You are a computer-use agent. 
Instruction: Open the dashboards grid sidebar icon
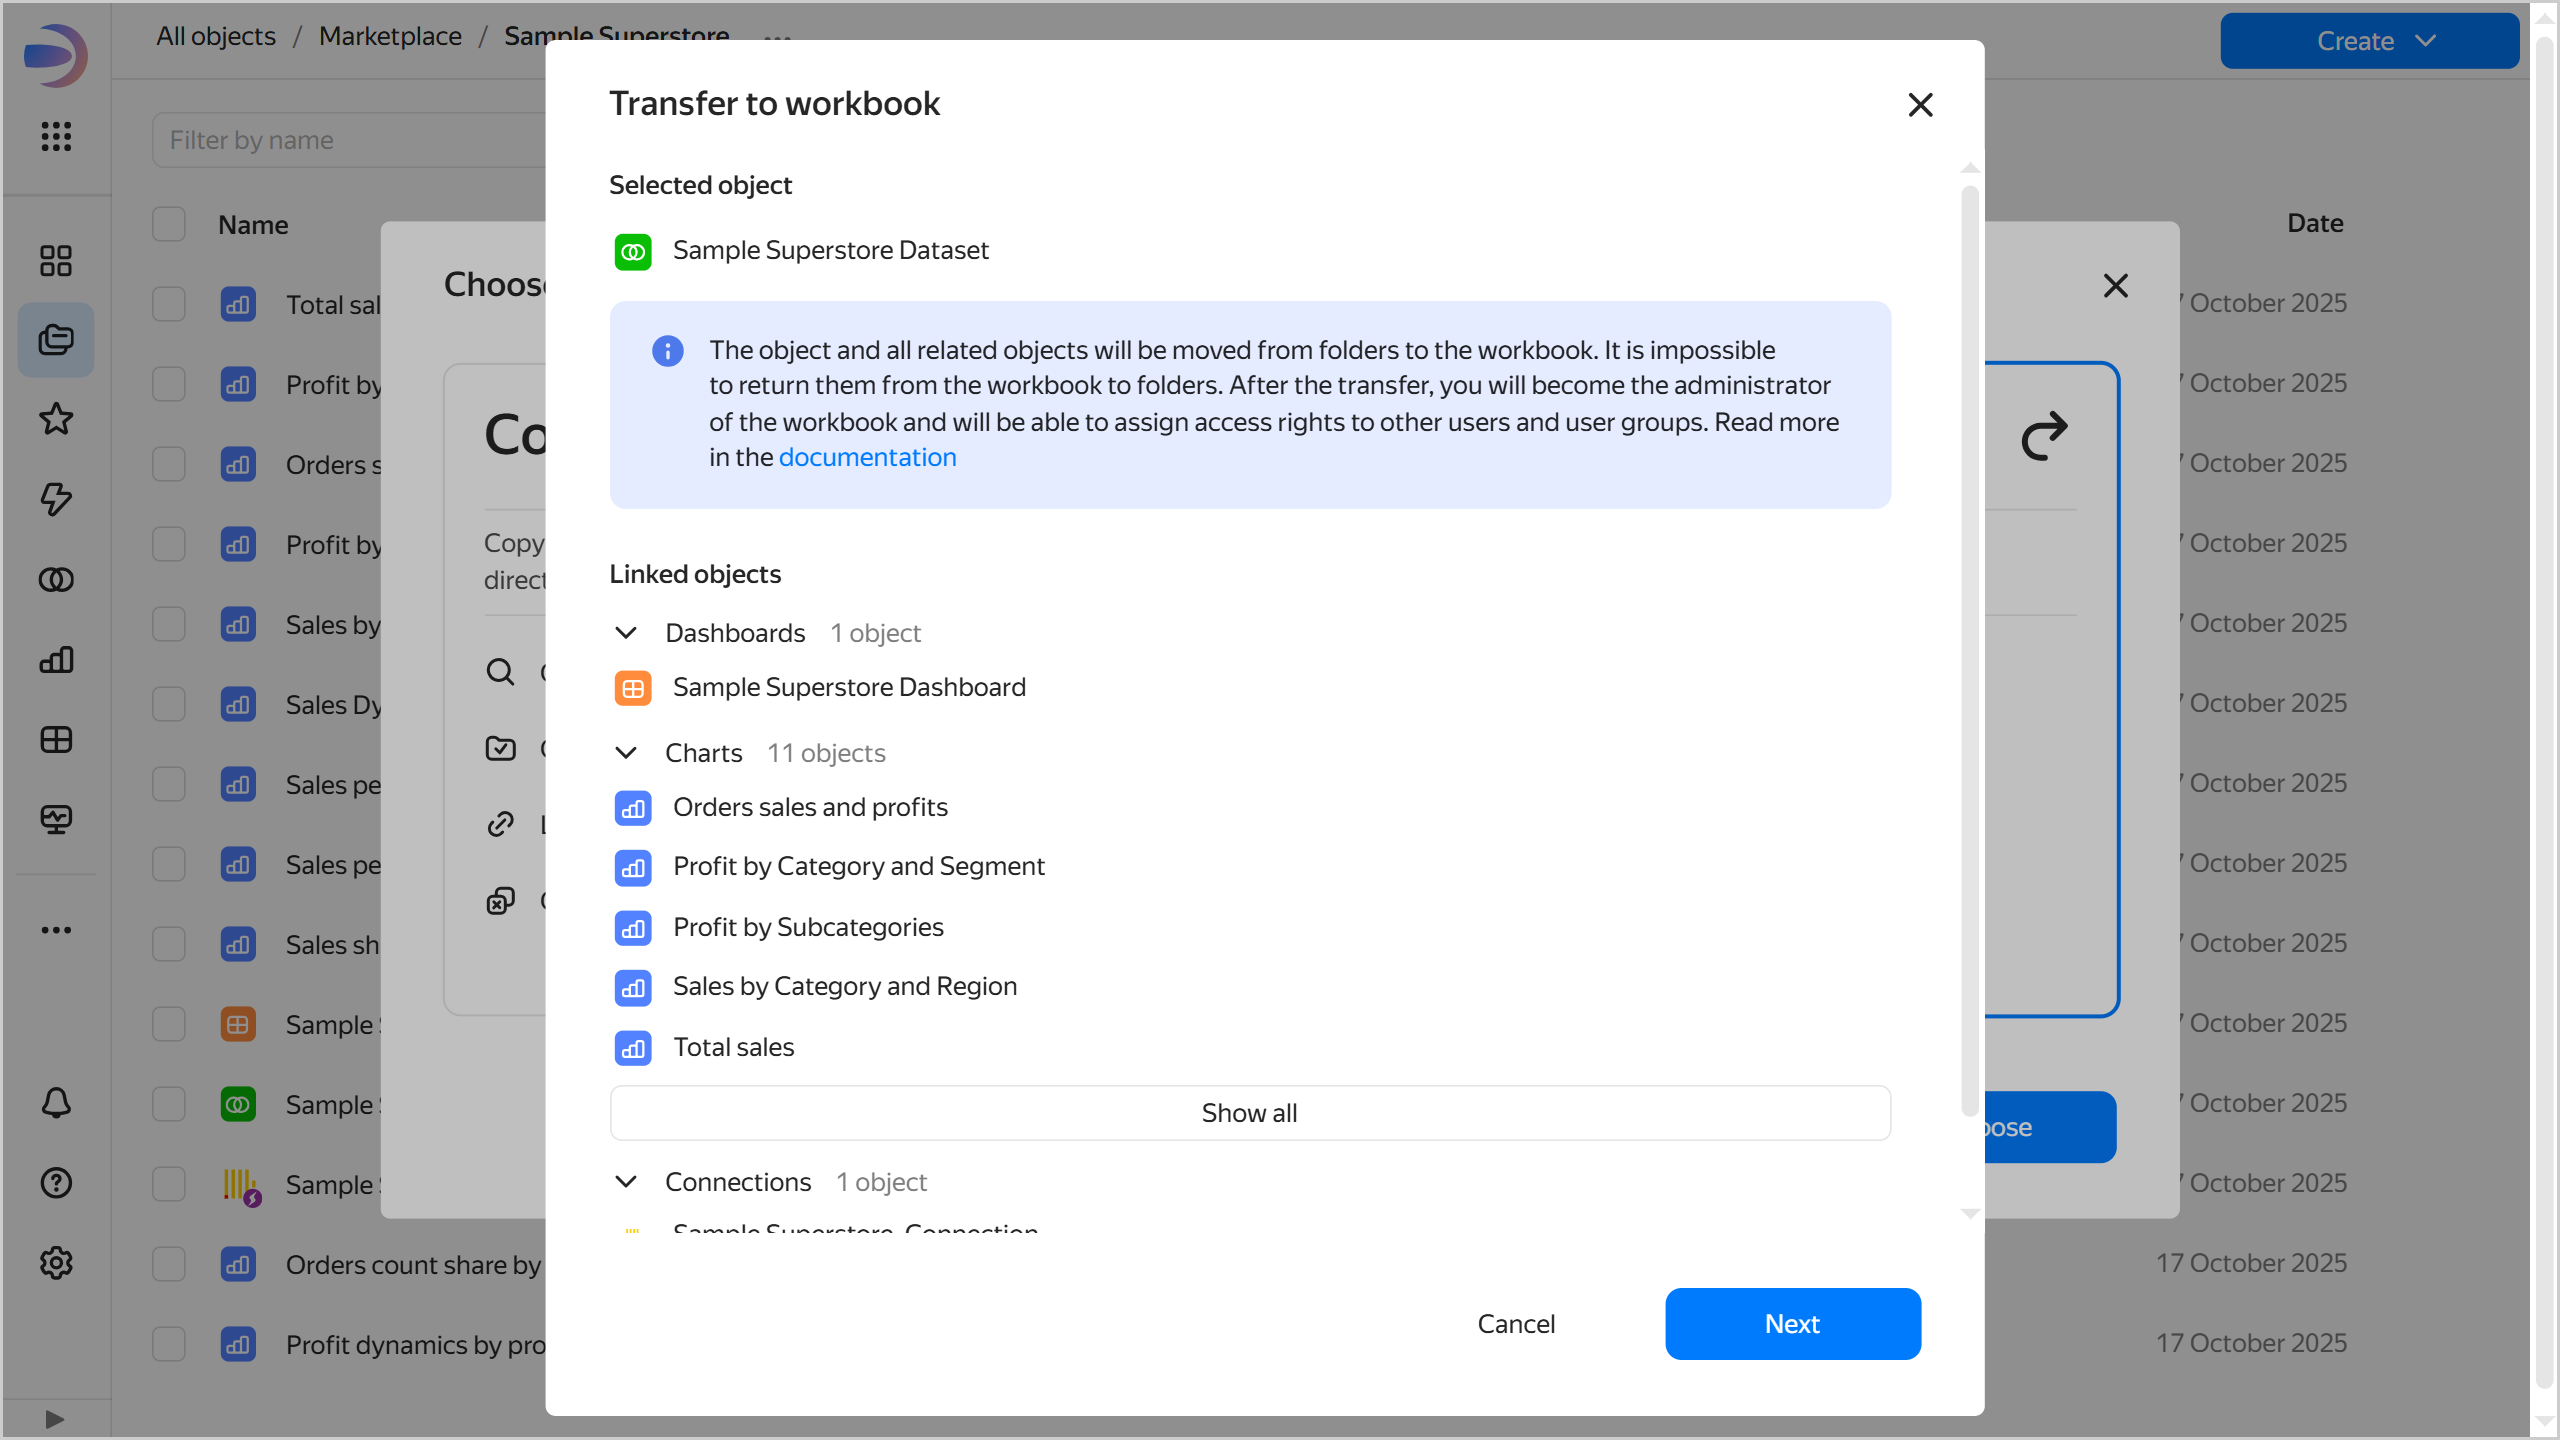[56, 740]
